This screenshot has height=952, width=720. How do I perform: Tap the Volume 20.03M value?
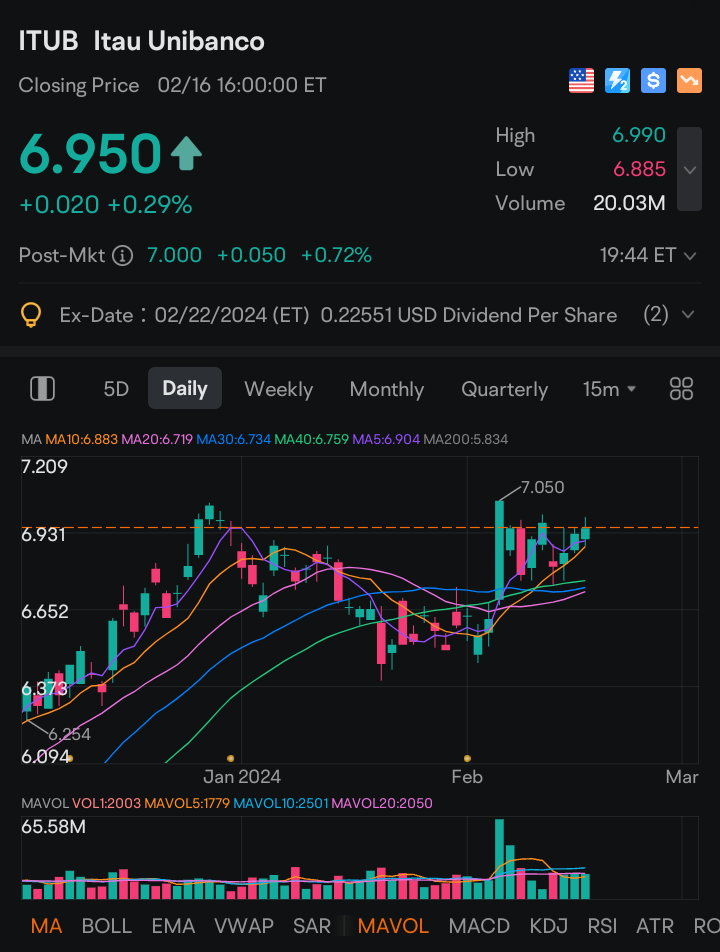[x=629, y=203]
